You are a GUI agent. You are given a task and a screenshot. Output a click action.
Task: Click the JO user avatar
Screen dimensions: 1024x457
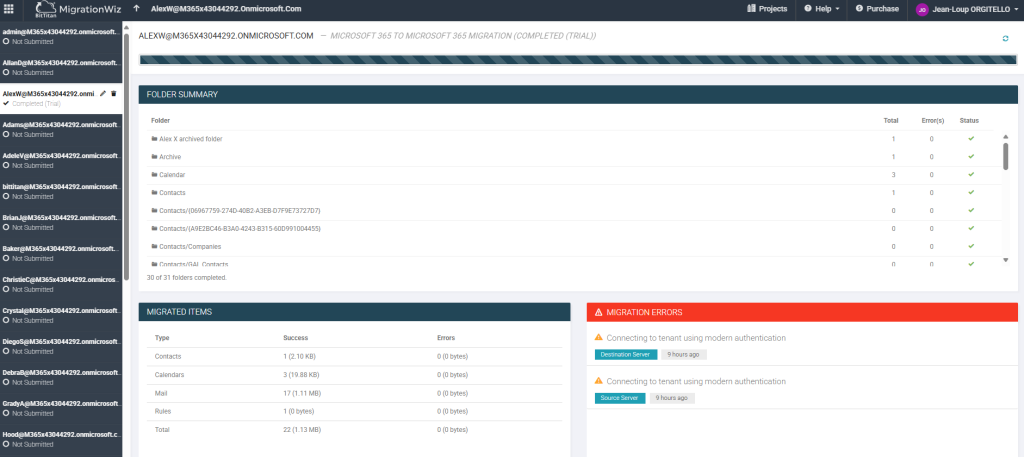point(922,10)
